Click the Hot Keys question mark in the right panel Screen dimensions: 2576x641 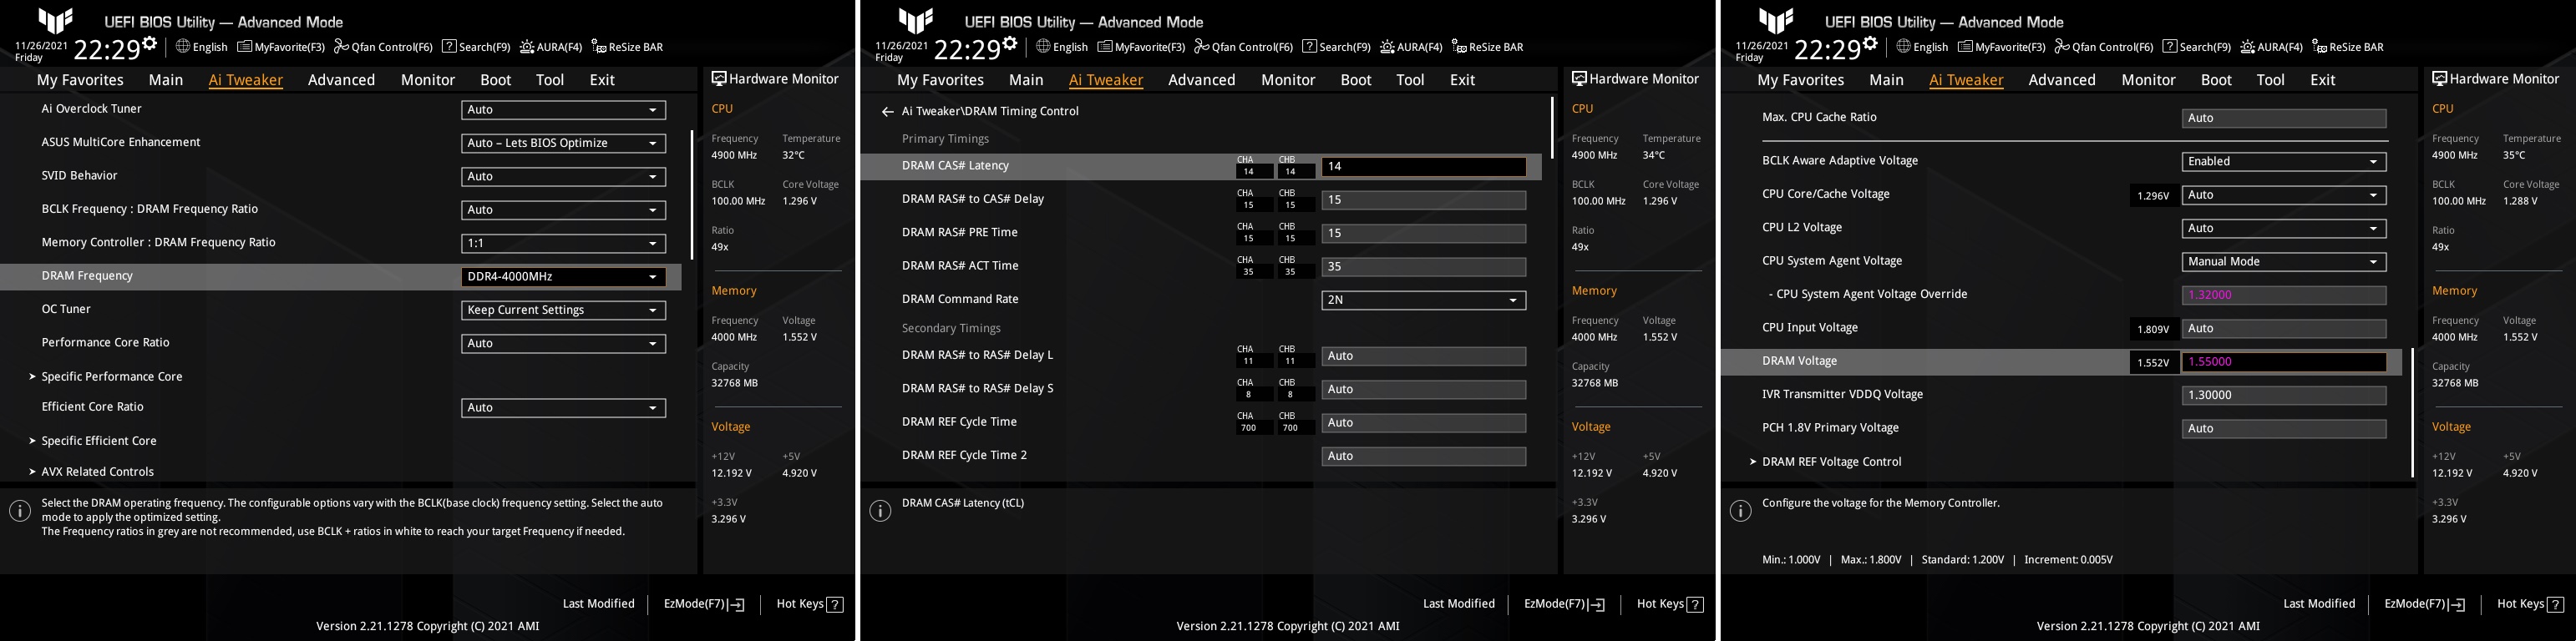[x=2555, y=604]
